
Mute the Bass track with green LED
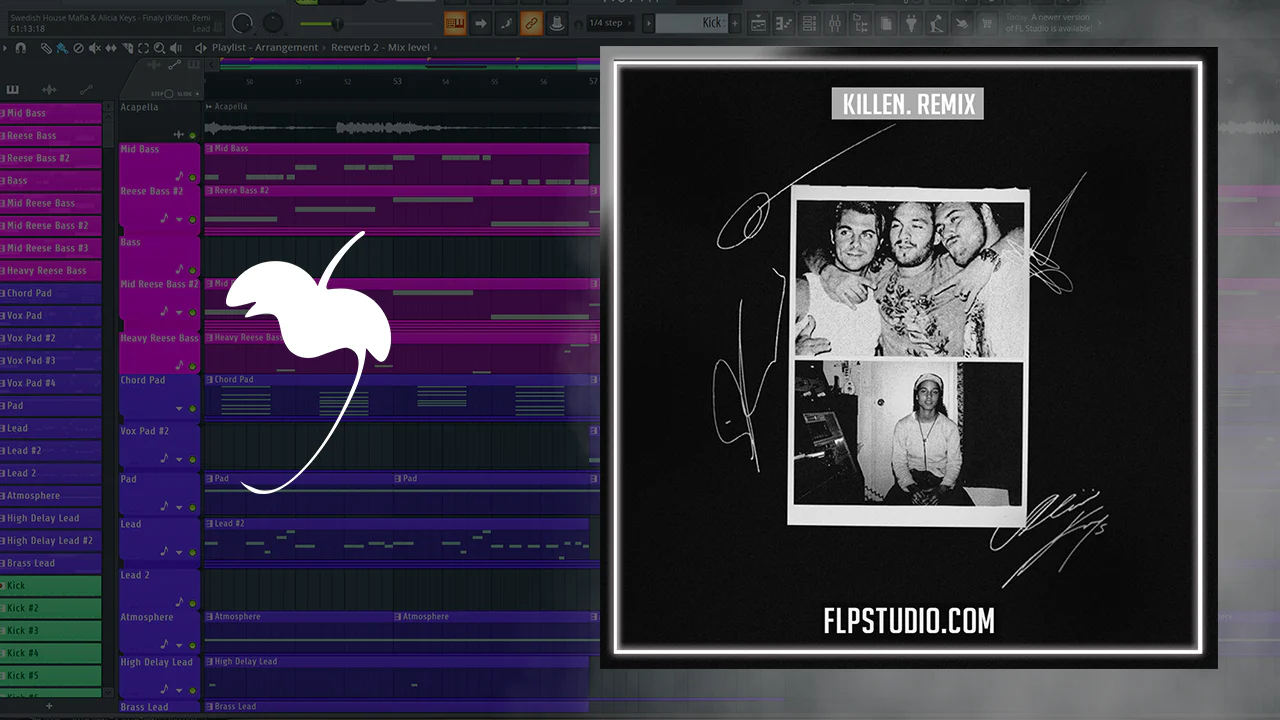(193, 270)
